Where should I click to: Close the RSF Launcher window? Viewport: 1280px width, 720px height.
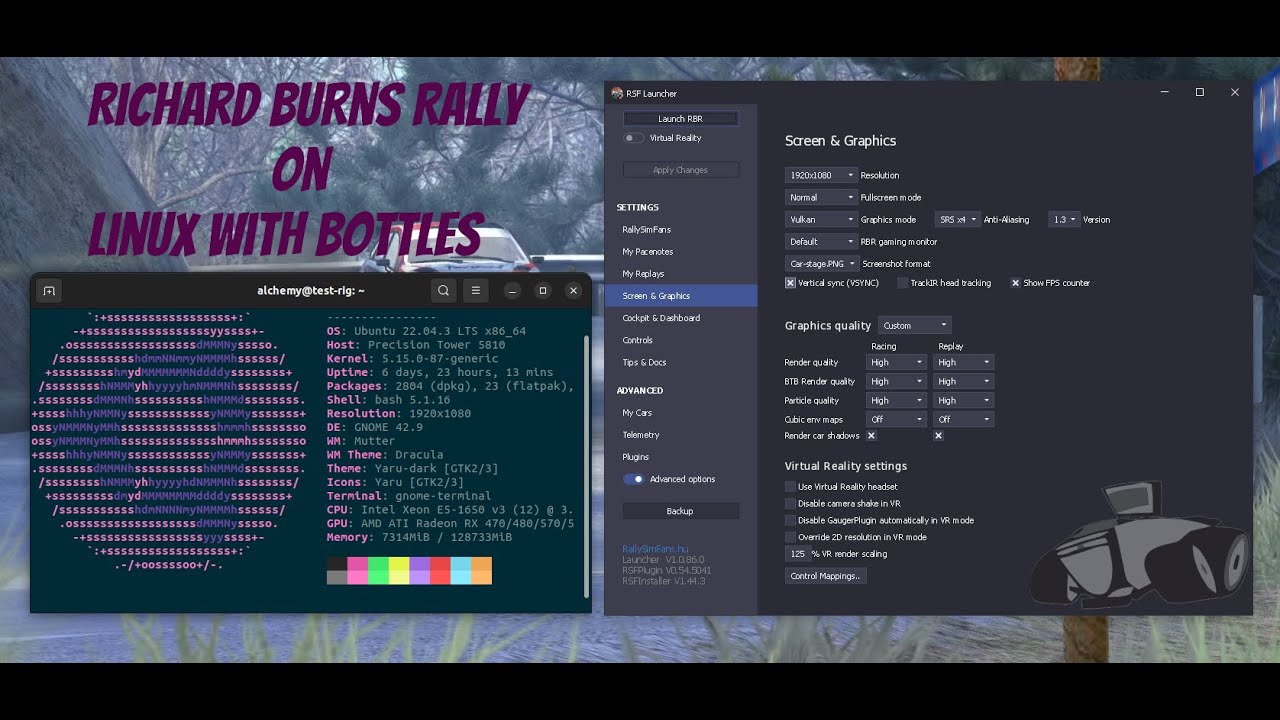1235,92
